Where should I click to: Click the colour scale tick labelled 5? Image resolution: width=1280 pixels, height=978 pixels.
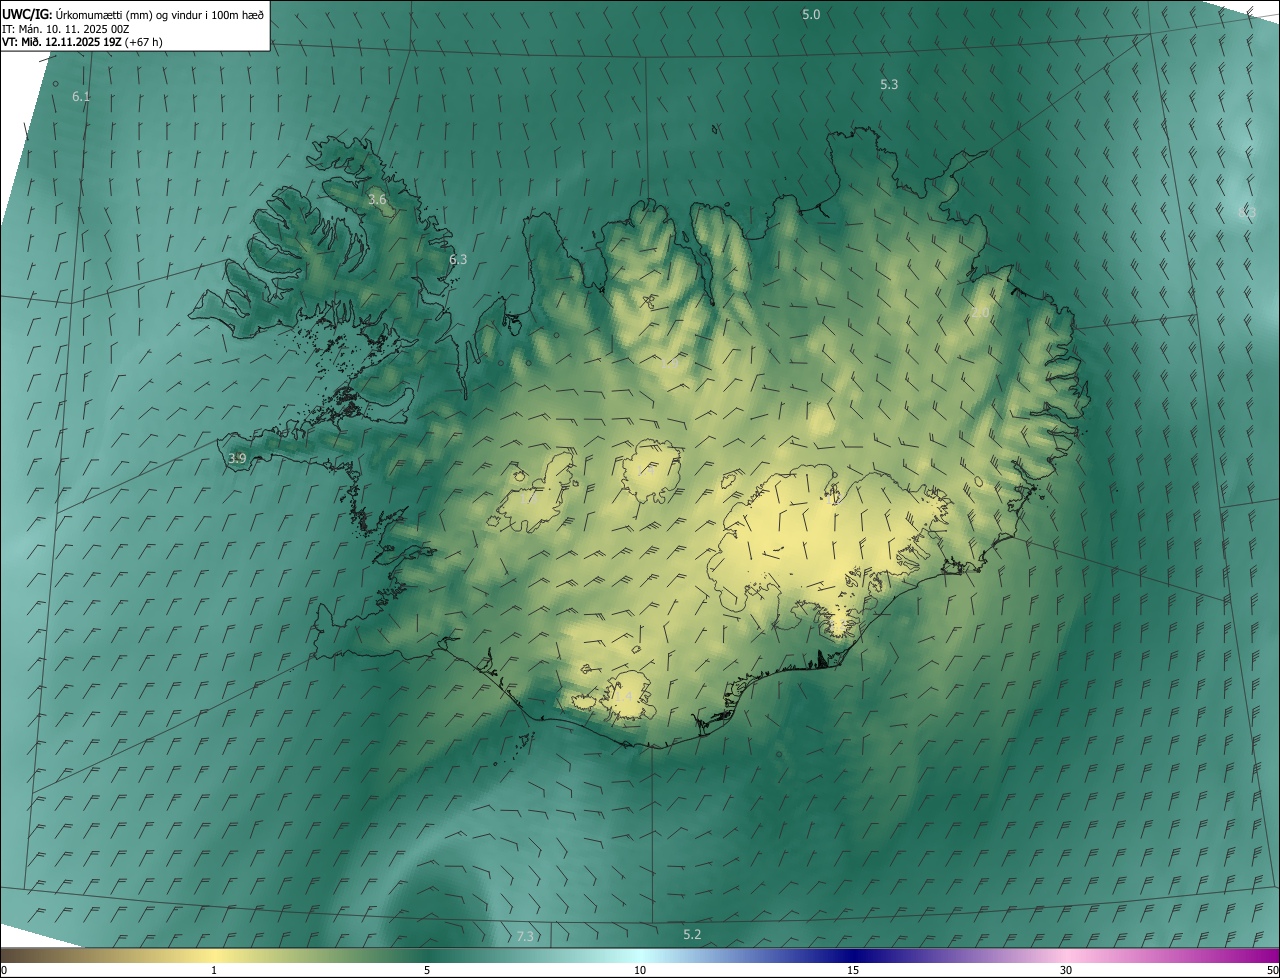(x=427, y=970)
